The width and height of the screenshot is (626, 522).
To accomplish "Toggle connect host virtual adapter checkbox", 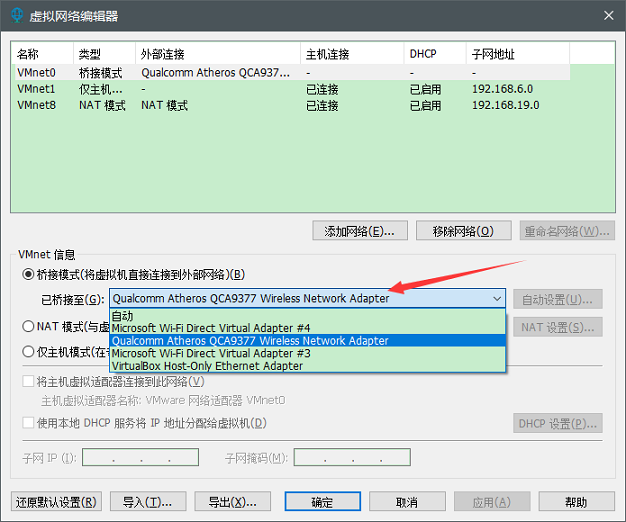I will point(28,382).
